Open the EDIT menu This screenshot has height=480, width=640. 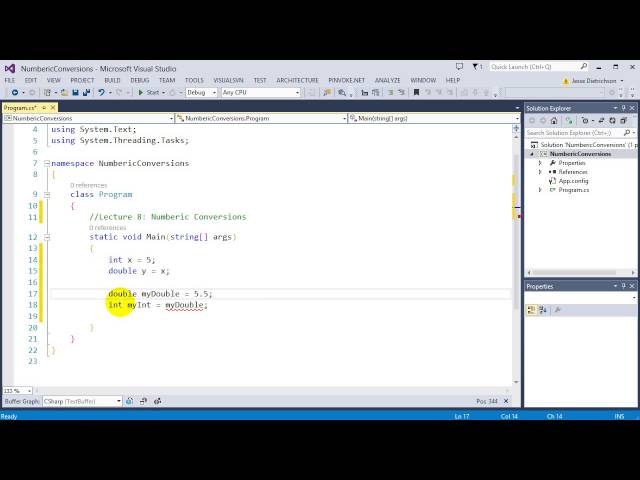[x=31, y=80]
